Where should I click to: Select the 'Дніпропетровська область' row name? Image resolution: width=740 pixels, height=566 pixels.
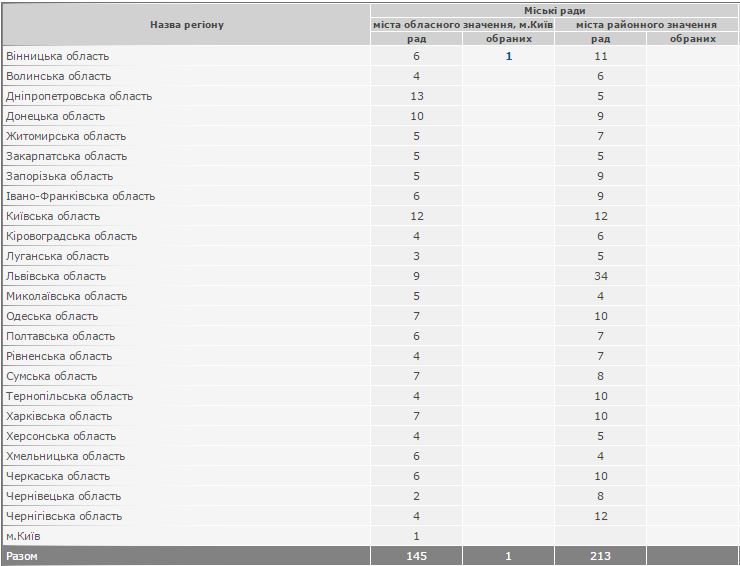click(79, 96)
